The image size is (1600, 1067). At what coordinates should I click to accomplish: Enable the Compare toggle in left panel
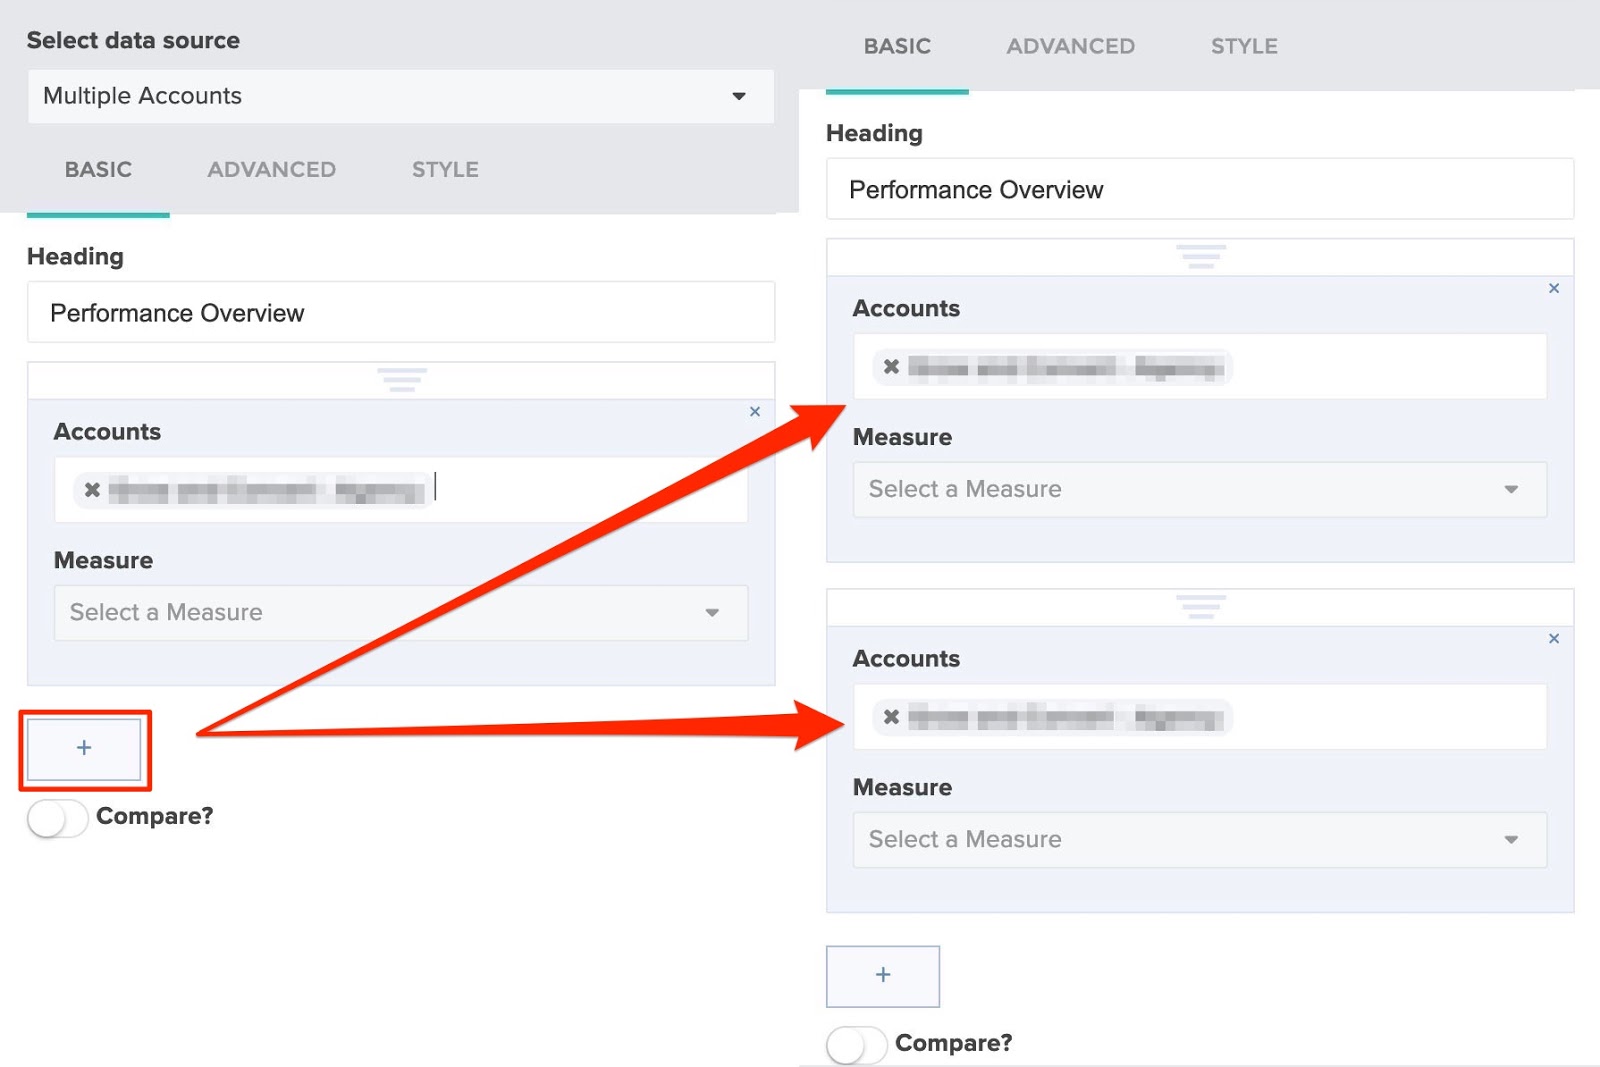[x=57, y=818]
